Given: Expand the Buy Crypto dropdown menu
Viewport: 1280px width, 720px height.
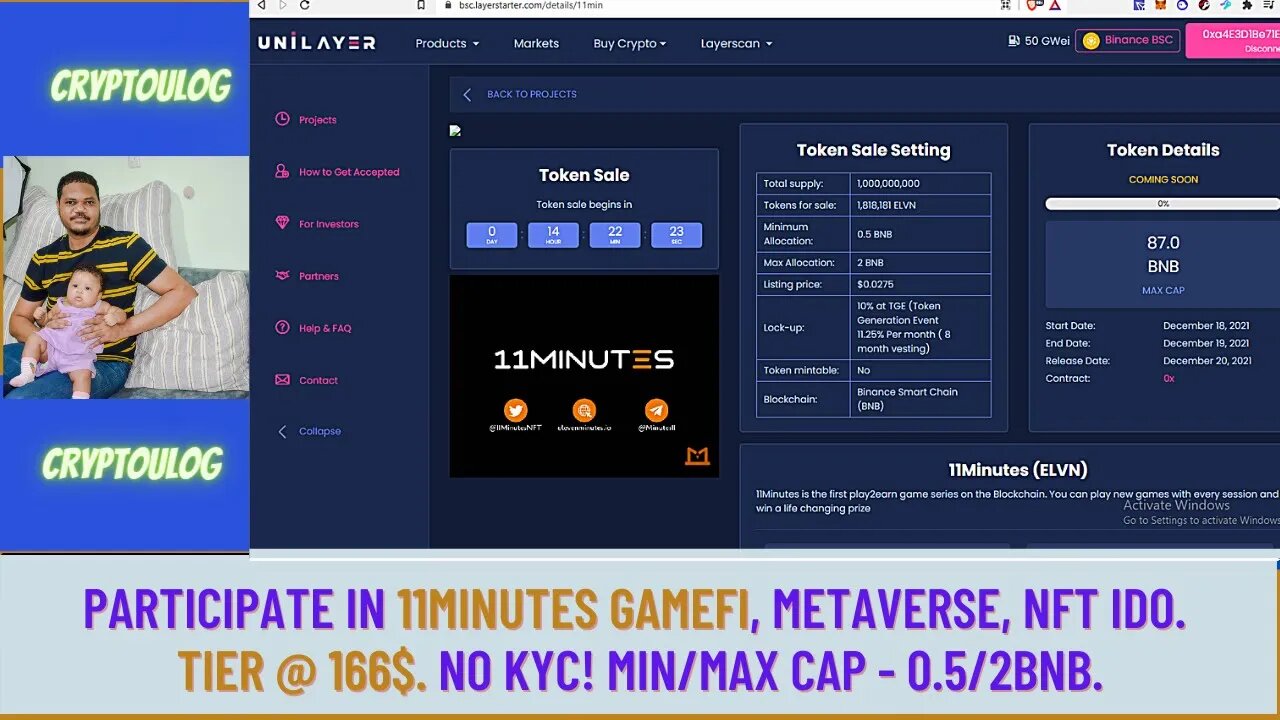Looking at the screenshot, I should pyautogui.click(x=629, y=43).
